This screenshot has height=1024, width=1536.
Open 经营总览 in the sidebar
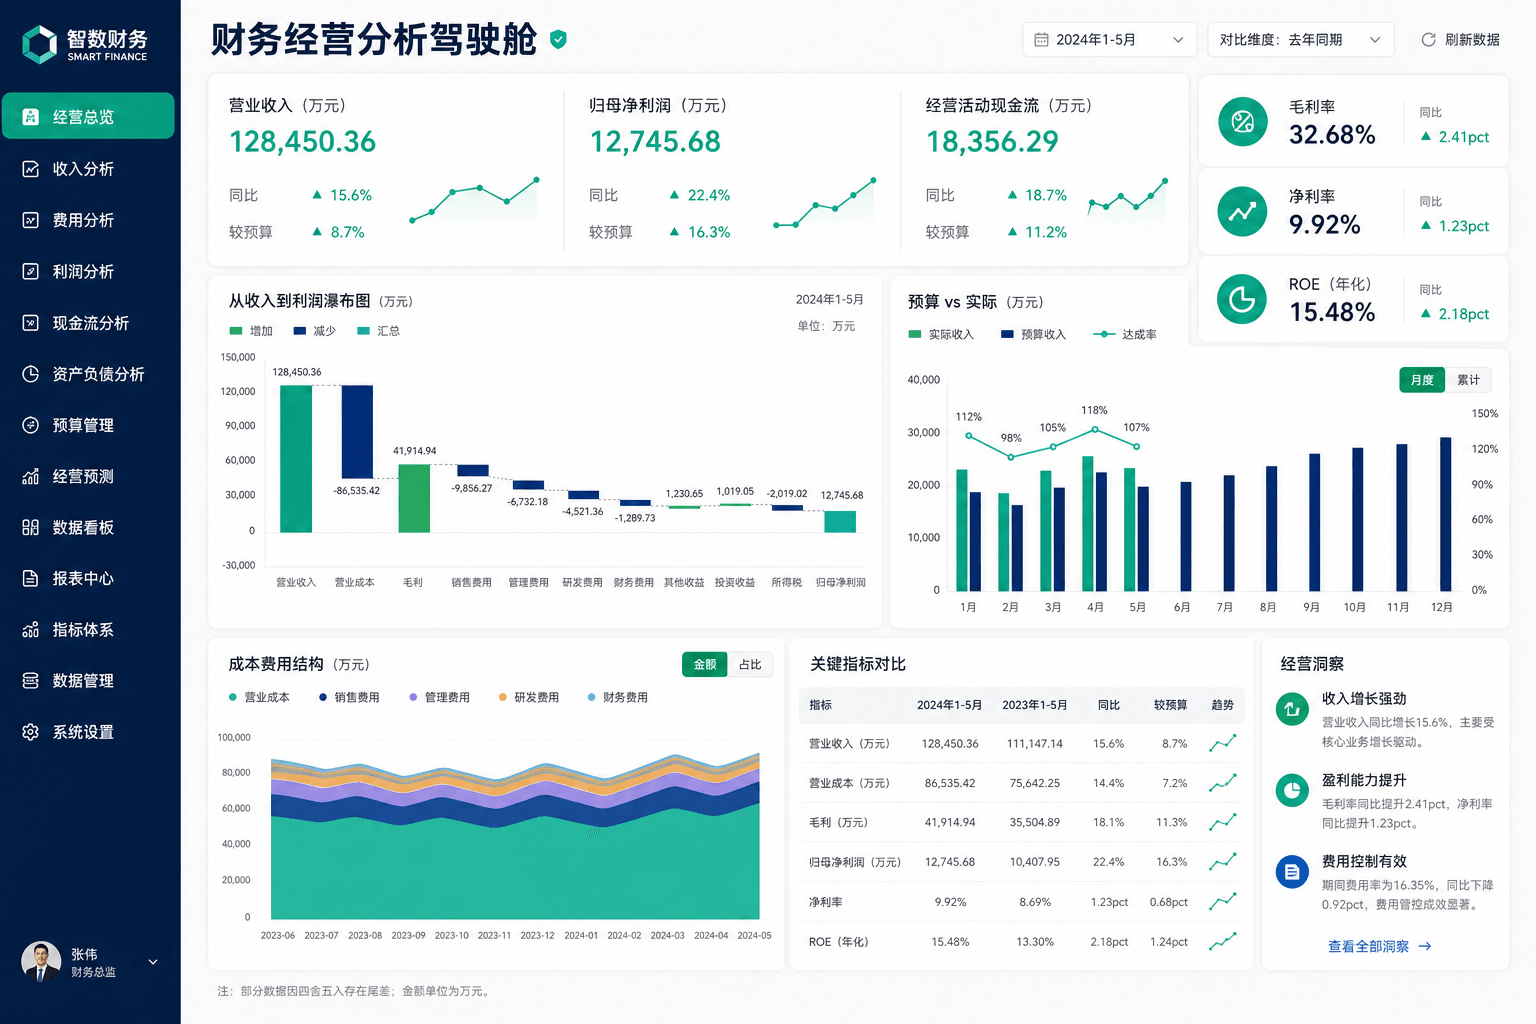(x=88, y=116)
